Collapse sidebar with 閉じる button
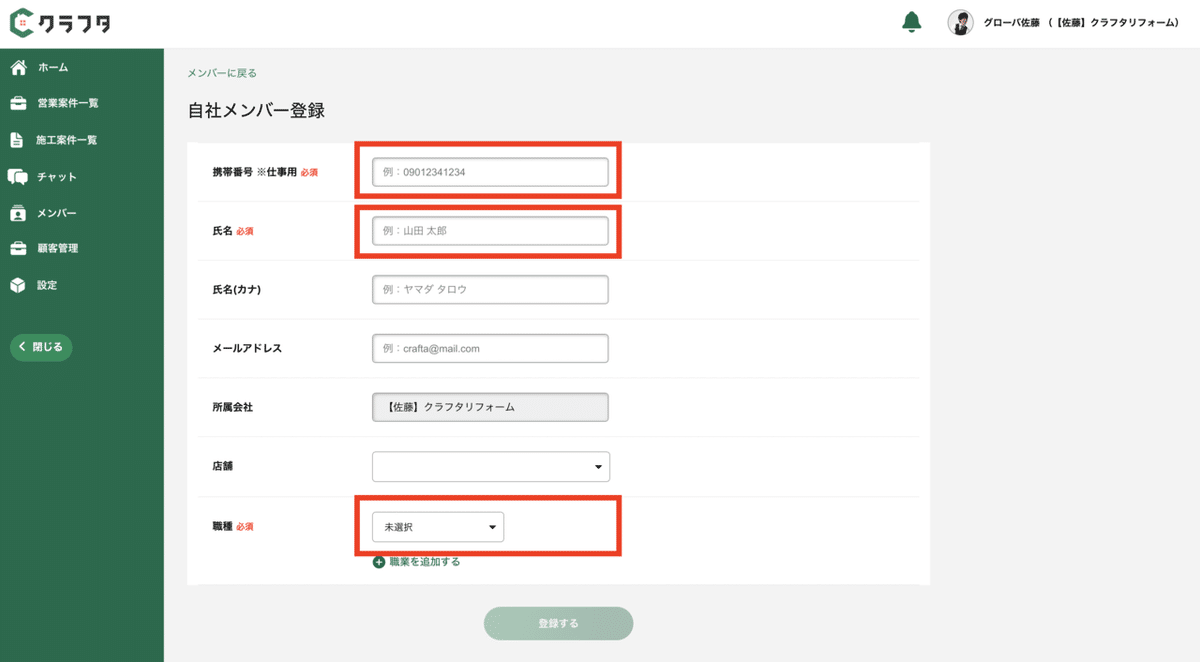 pos(41,347)
